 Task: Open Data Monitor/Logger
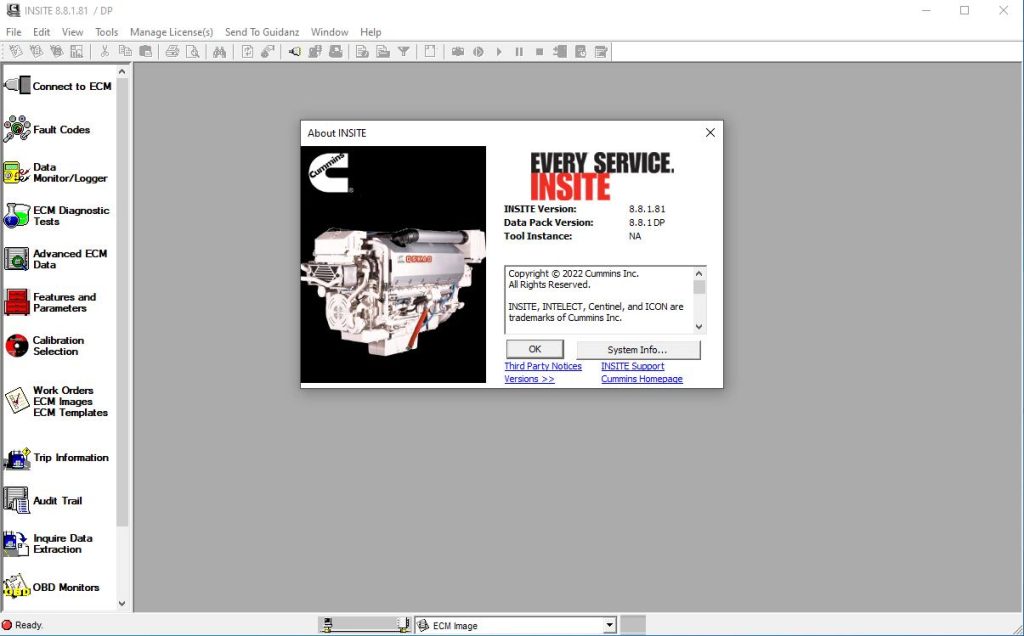point(60,170)
